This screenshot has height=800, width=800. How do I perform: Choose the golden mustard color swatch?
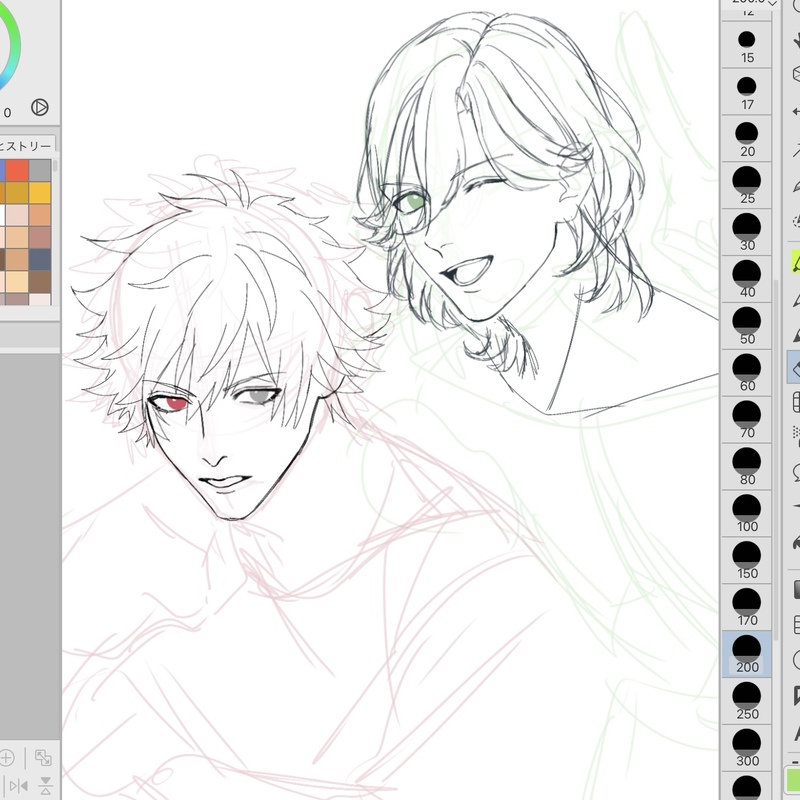coord(17,193)
